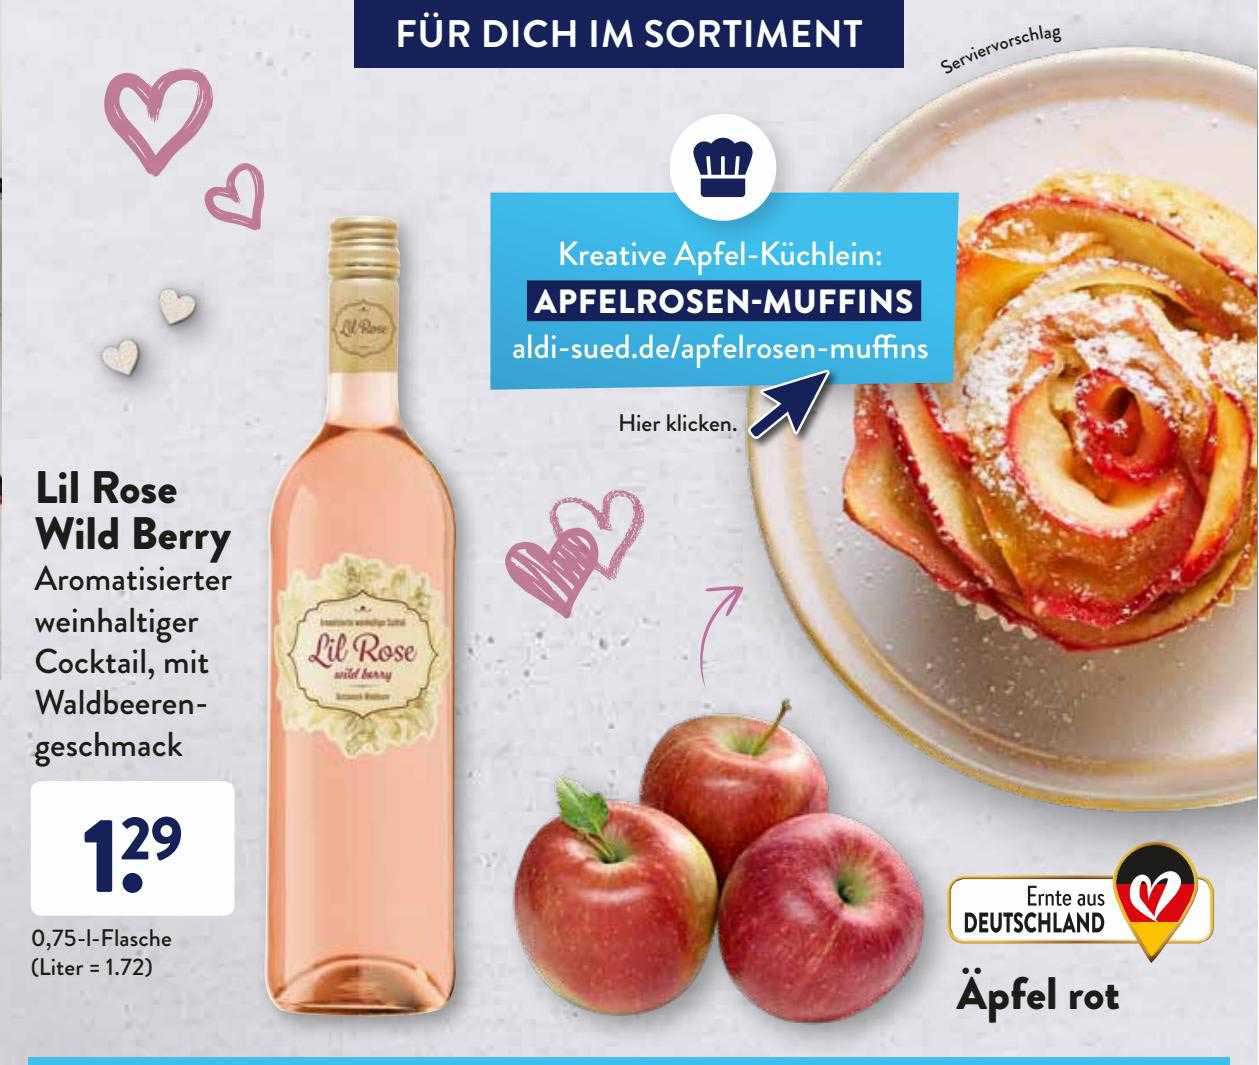This screenshot has height=1065, width=1259.
Task: Click the 'Hier klicken.' text
Action: point(677,424)
